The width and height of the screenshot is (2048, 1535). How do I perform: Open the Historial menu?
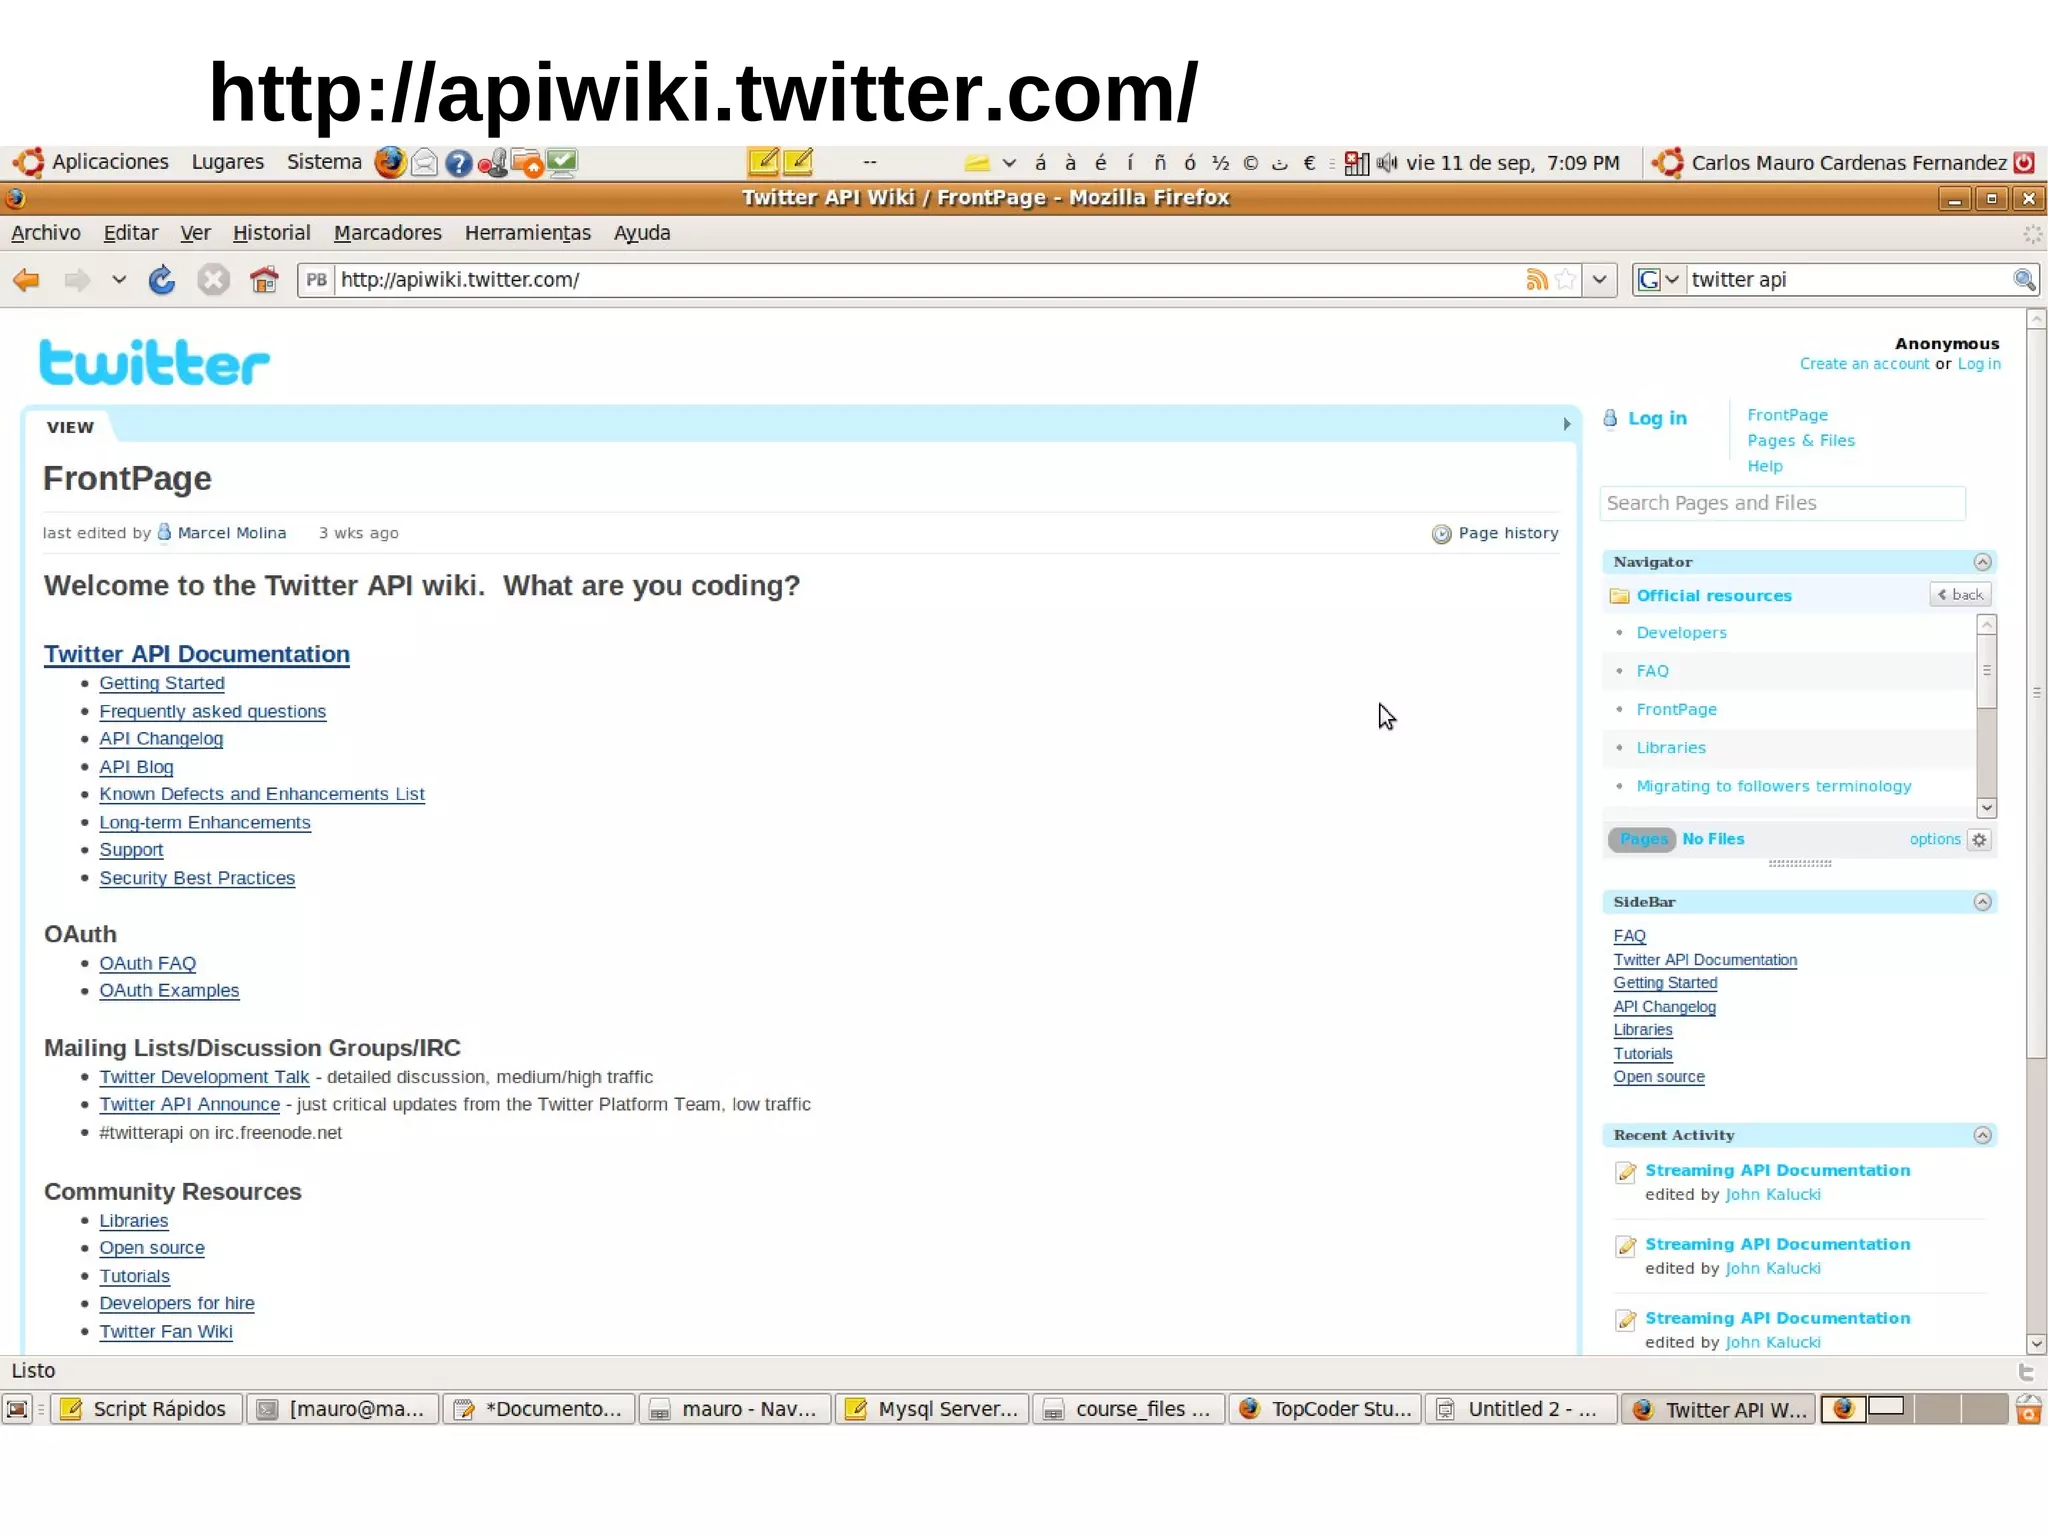pos(272,233)
